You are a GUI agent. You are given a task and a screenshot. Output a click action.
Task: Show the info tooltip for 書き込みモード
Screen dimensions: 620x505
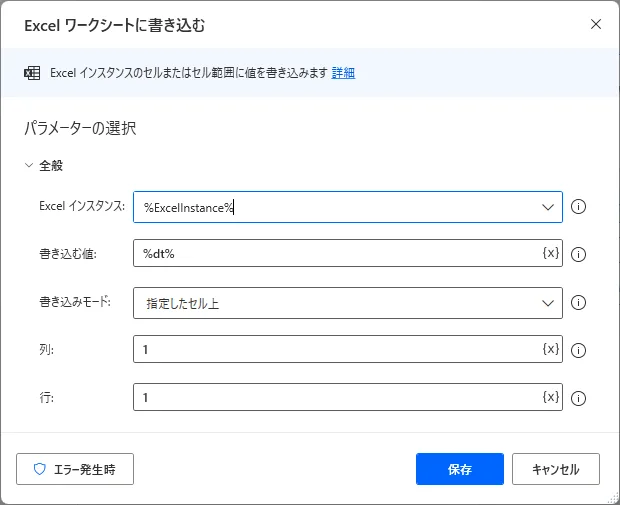tap(578, 302)
